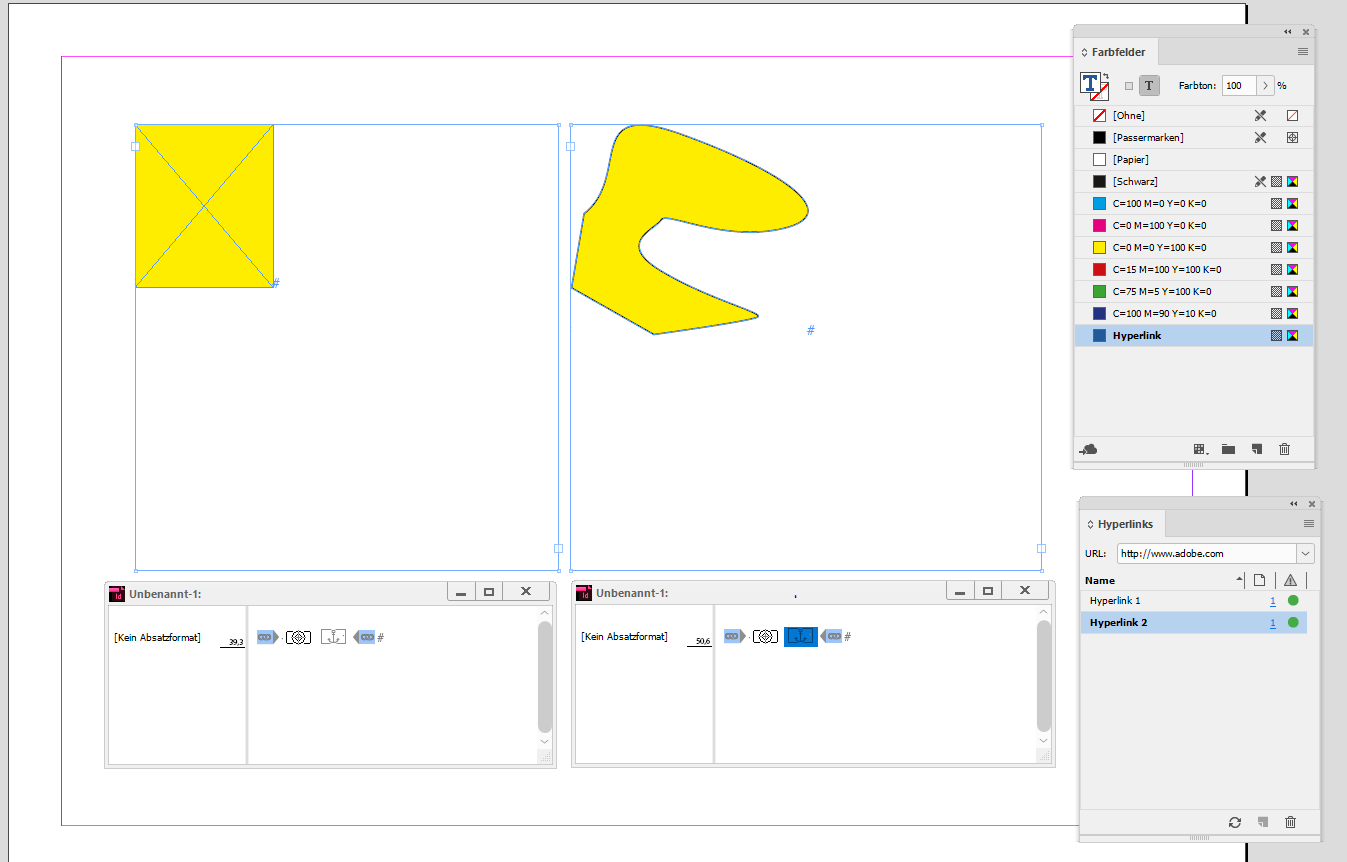Expand Farbton slider with the arrow button
This screenshot has height=862, width=1347.
[x=1266, y=86]
